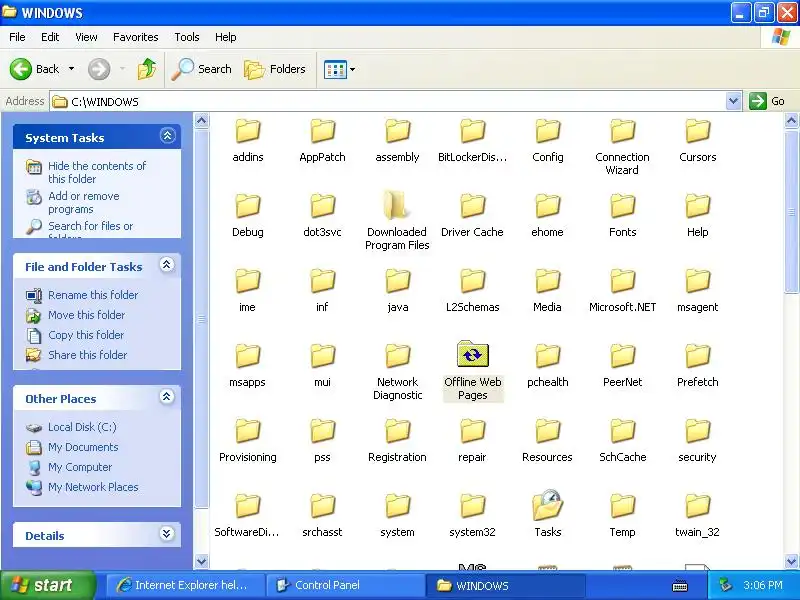
Task: Click Copy this folder link
Action: (x=86, y=335)
